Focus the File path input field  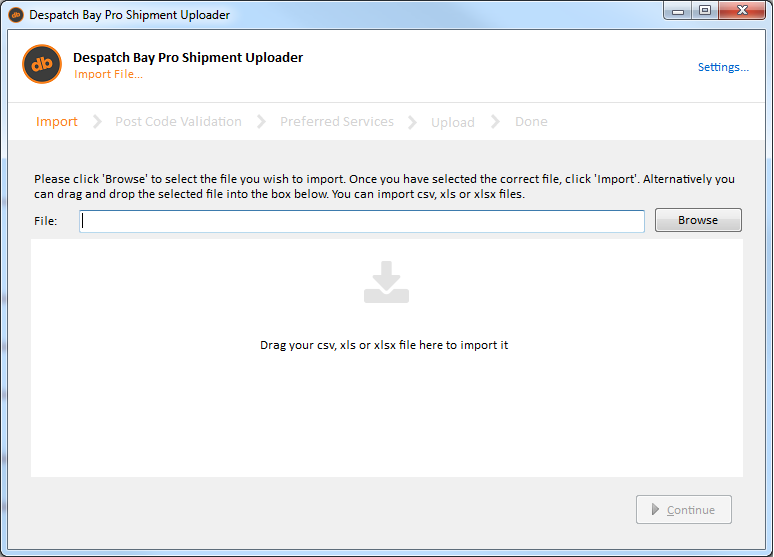[x=362, y=221]
